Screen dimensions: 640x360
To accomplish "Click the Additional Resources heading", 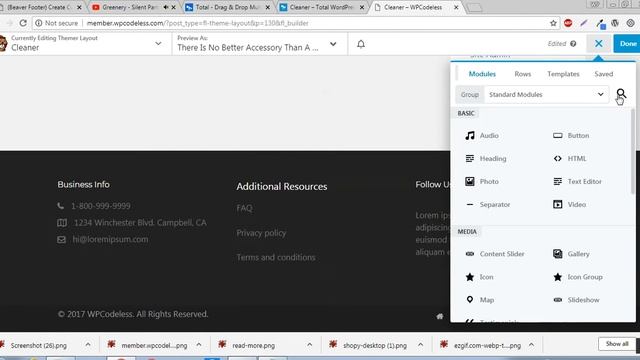I will pos(282,187).
